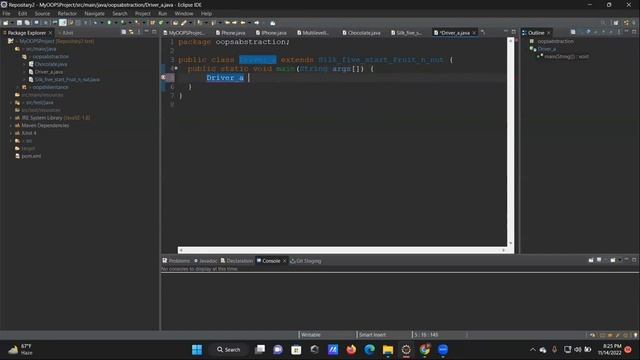Expand the oopsinheritance package node

(x=18, y=87)
